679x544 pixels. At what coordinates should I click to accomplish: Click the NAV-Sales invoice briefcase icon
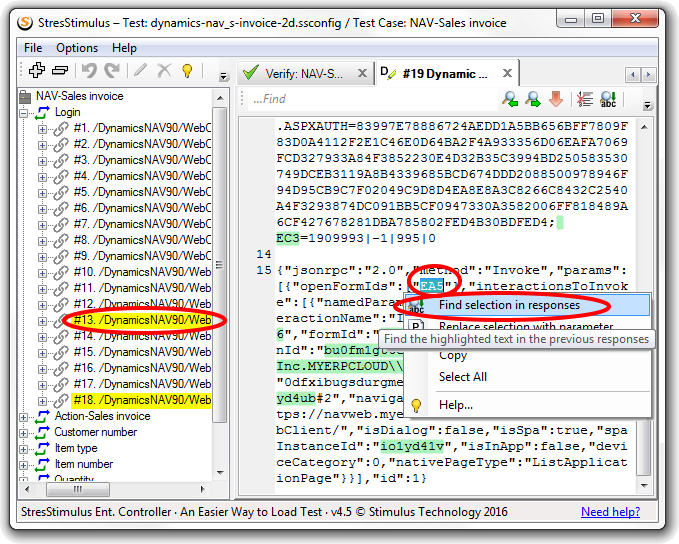pos(25,96)
